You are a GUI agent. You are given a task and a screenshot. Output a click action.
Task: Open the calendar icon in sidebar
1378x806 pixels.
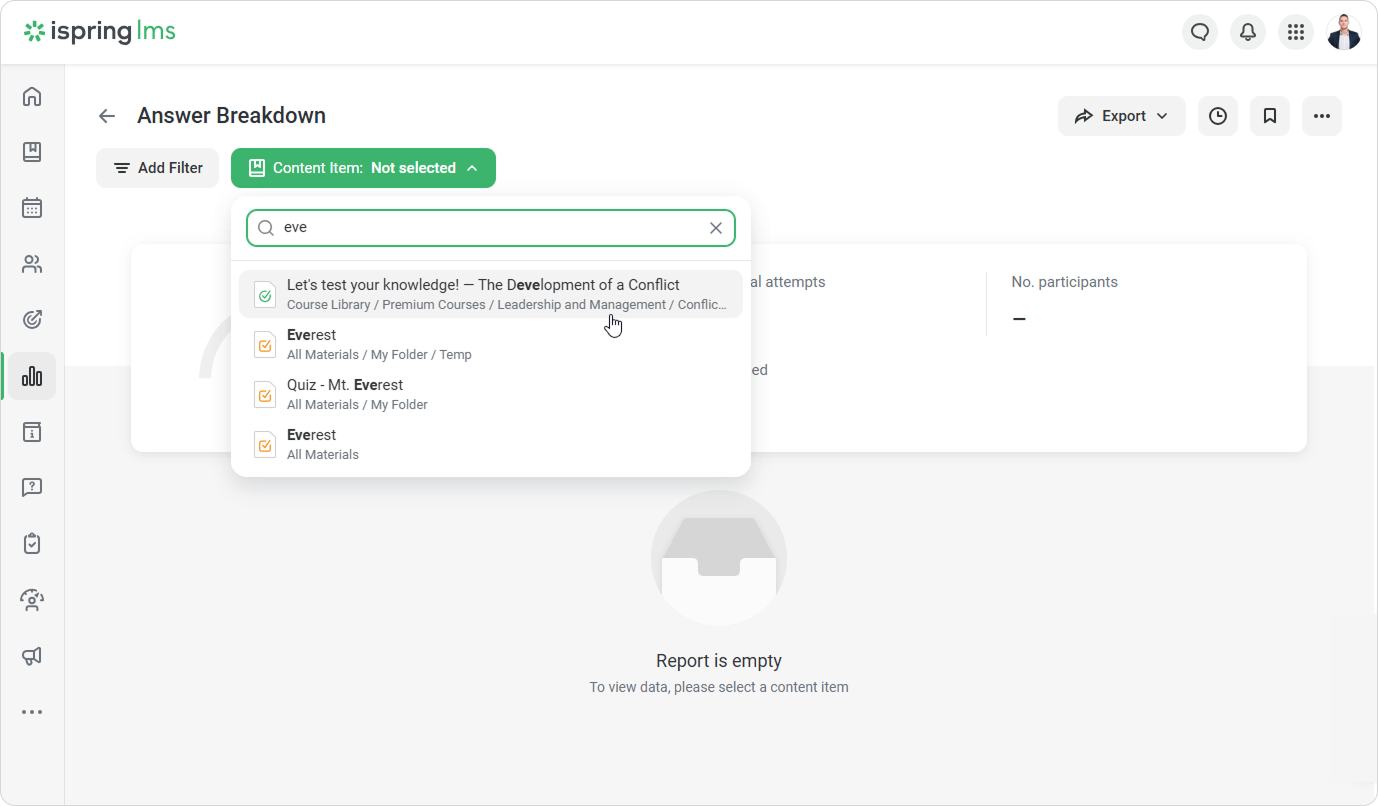(x=32, y=208)
